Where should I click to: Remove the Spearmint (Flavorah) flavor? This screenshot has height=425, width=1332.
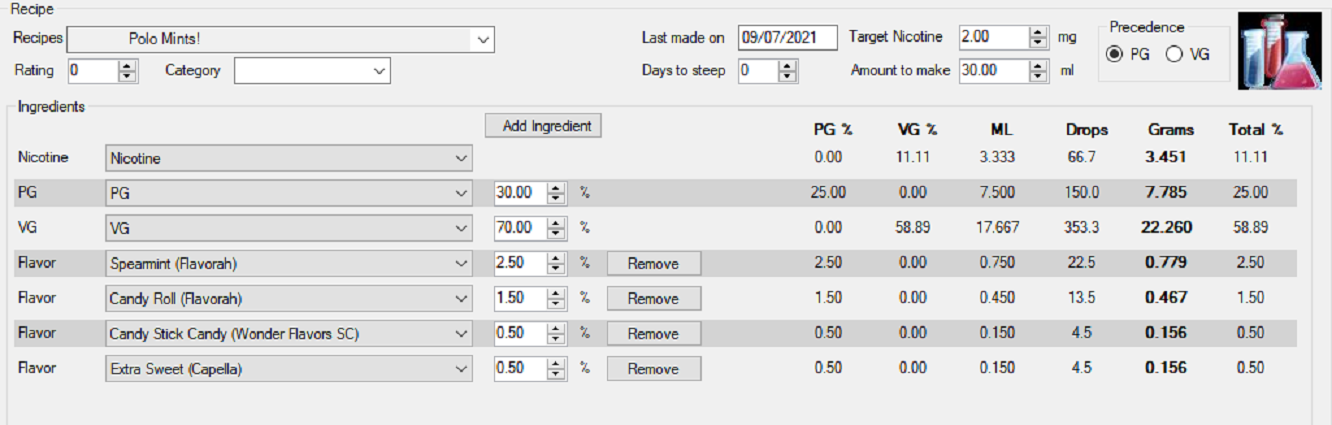(654, 264)
